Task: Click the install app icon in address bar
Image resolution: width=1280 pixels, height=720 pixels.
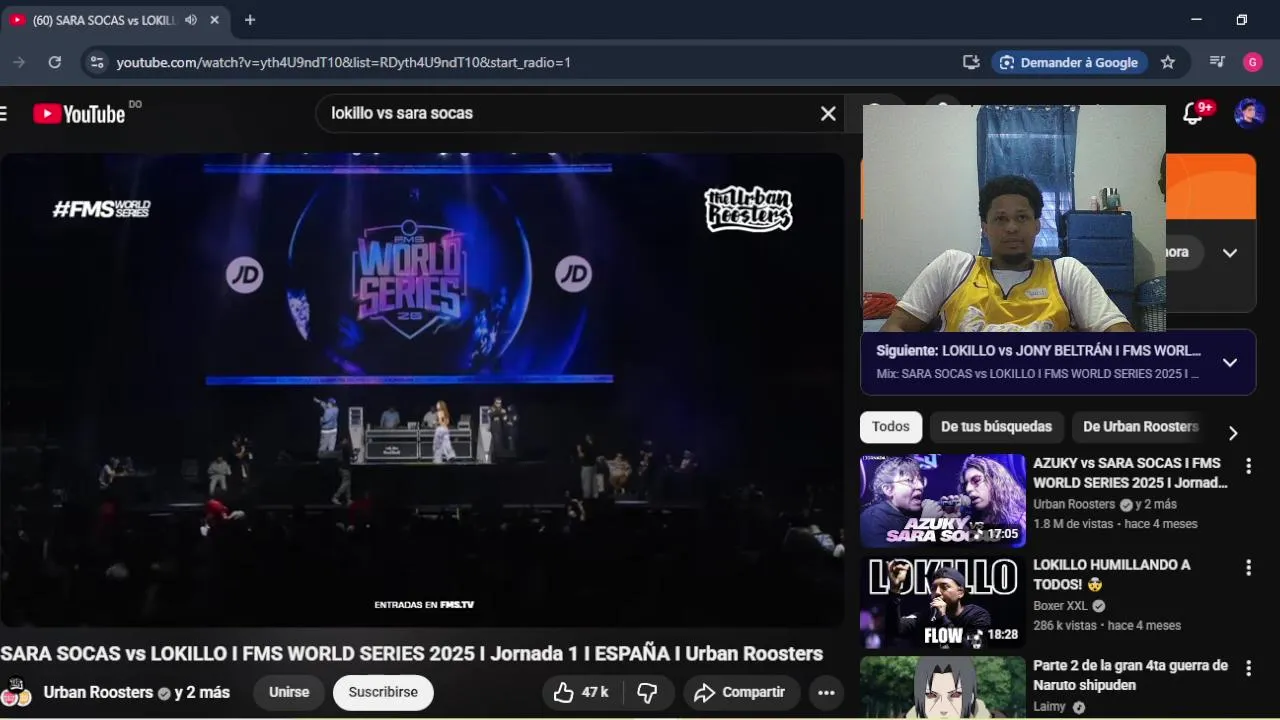Action: [971, 62]
